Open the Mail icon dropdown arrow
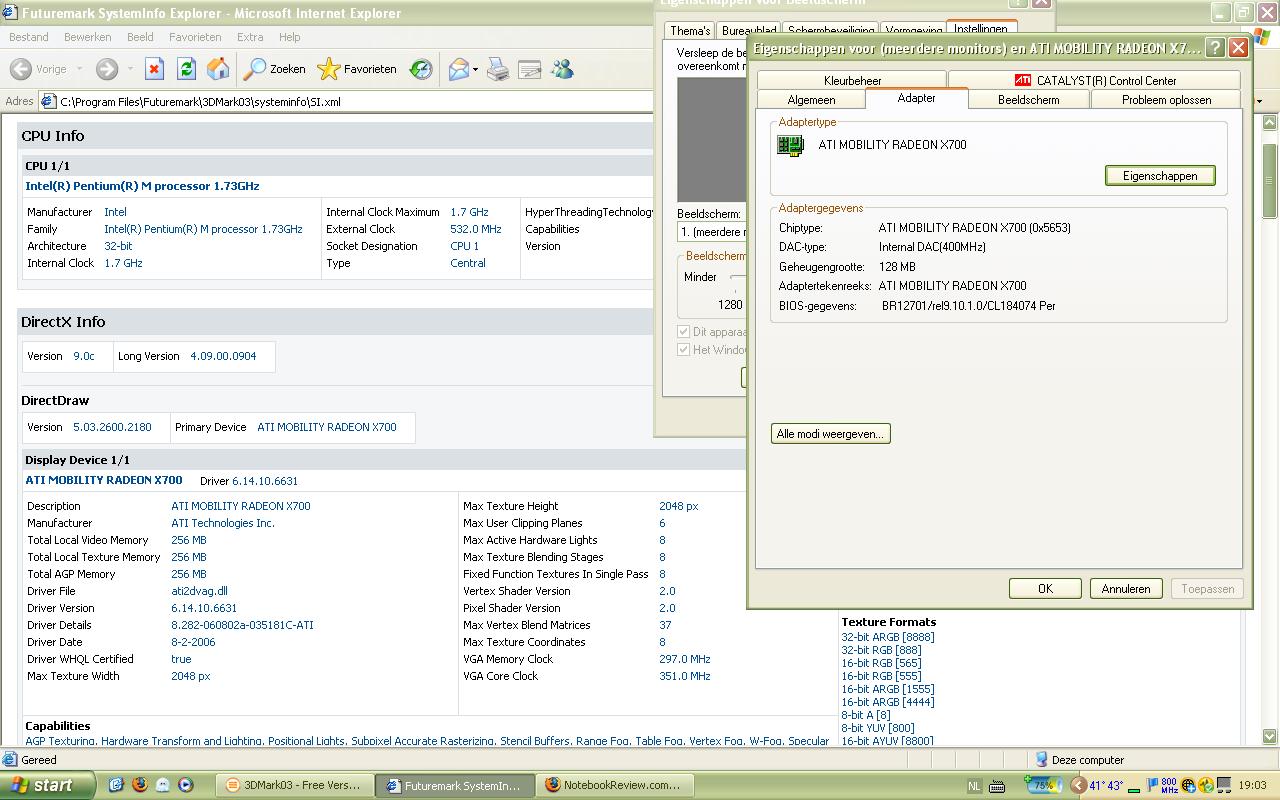Viewport: 1280px width, 800px height. click(x=477, y=69)
